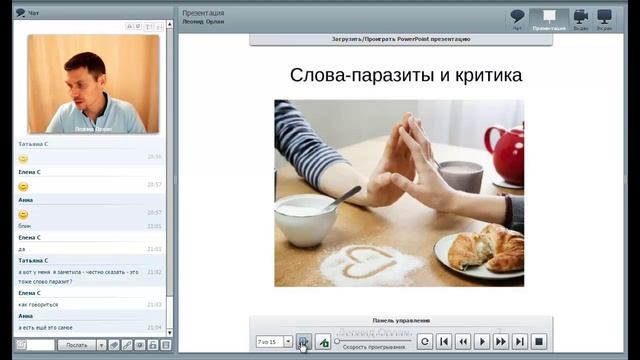Click the notepad icon left of chat input
The image size is (640, 360).
[21, 345]
